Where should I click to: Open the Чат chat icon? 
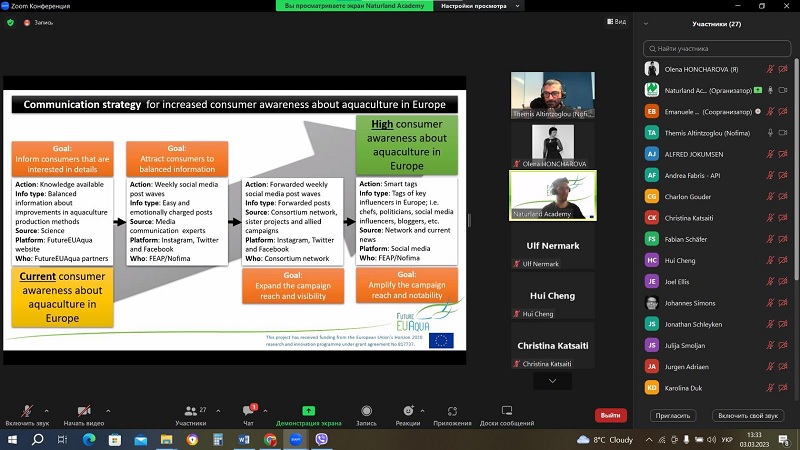click(x=248, y=411)
